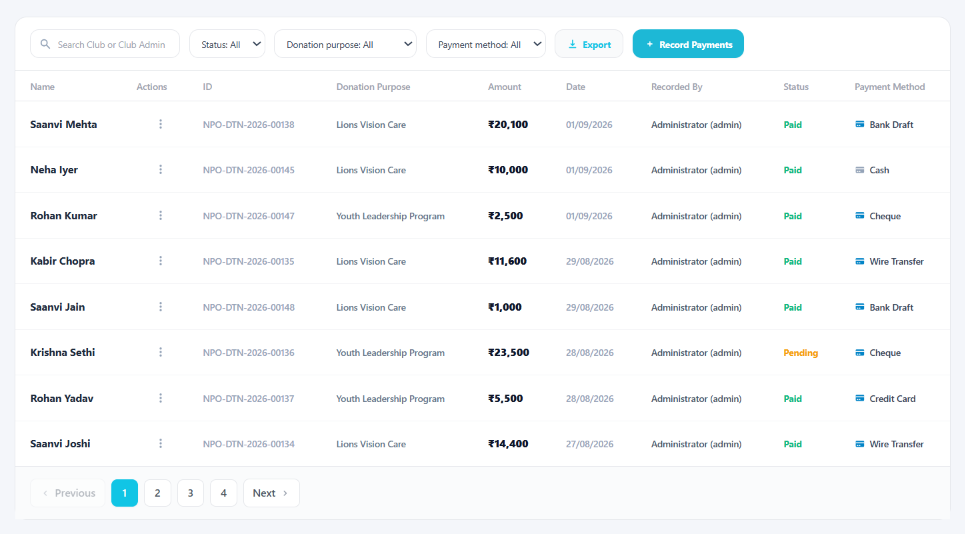This screenshot has width=965, height=534.
Task: Go to page 2
Action: [x=158, y=493]
